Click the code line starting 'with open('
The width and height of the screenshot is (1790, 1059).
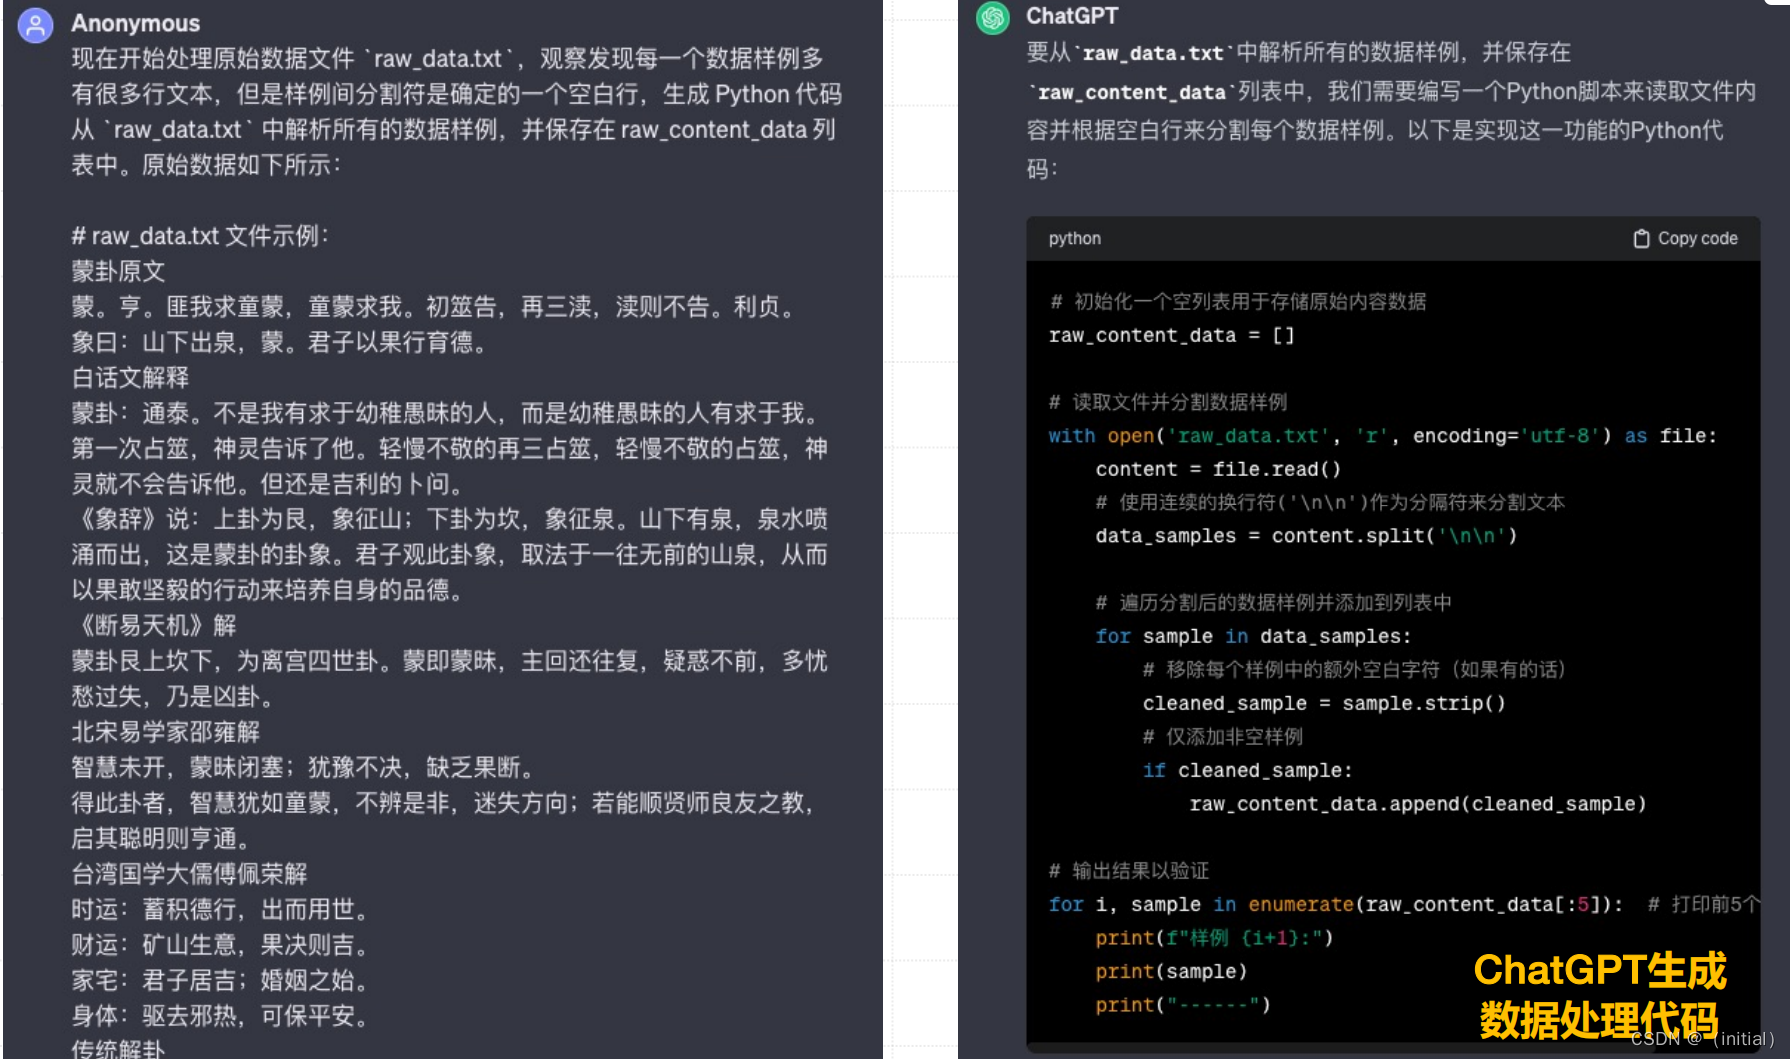click(x=1382, y=436)
